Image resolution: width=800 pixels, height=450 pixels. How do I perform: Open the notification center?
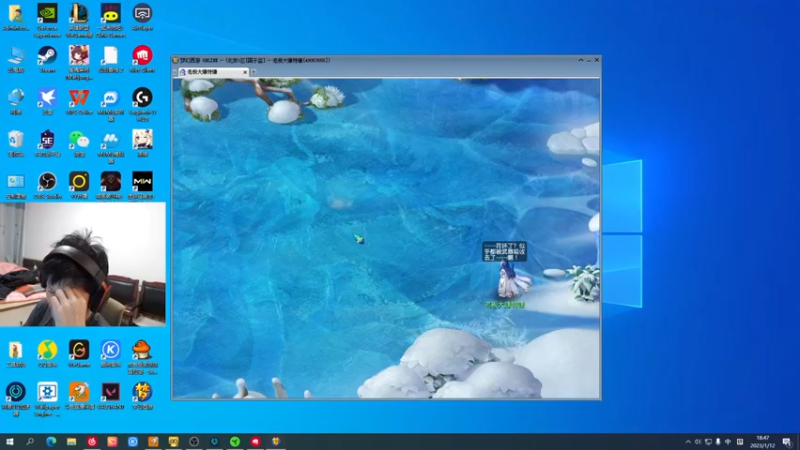pyautogui.click(x=787, y=442)
